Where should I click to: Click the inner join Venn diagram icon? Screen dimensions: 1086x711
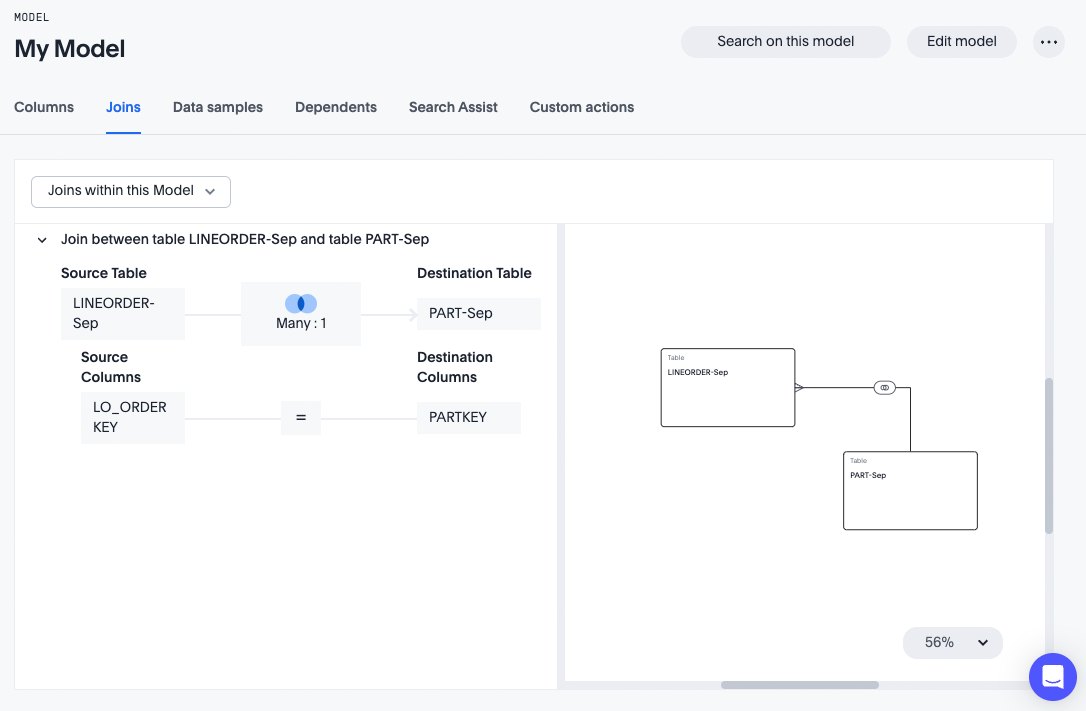click(x=300, y=304)
